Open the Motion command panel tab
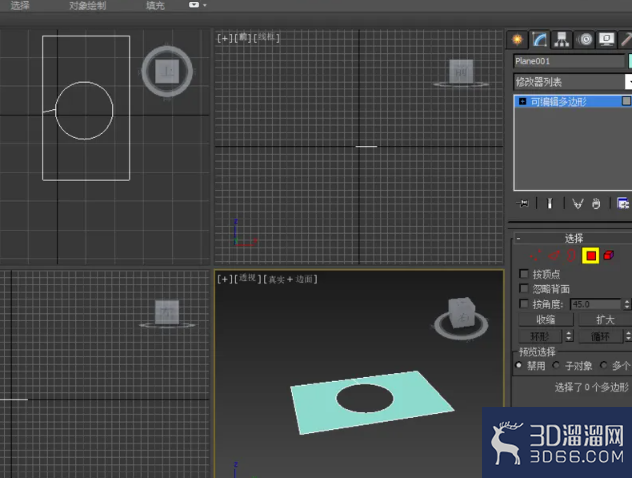The width and height of the screenshot is (632, 478). [x=584, y=39]
